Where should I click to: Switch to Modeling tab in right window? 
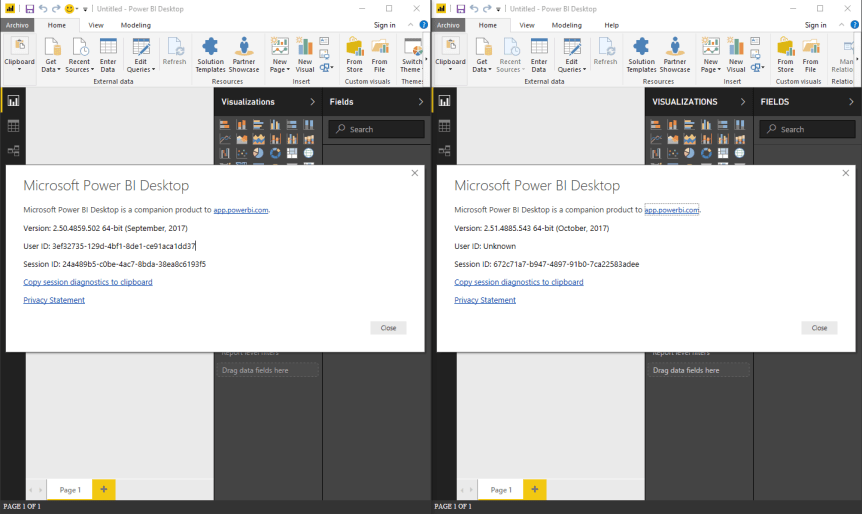click(567, 25)
